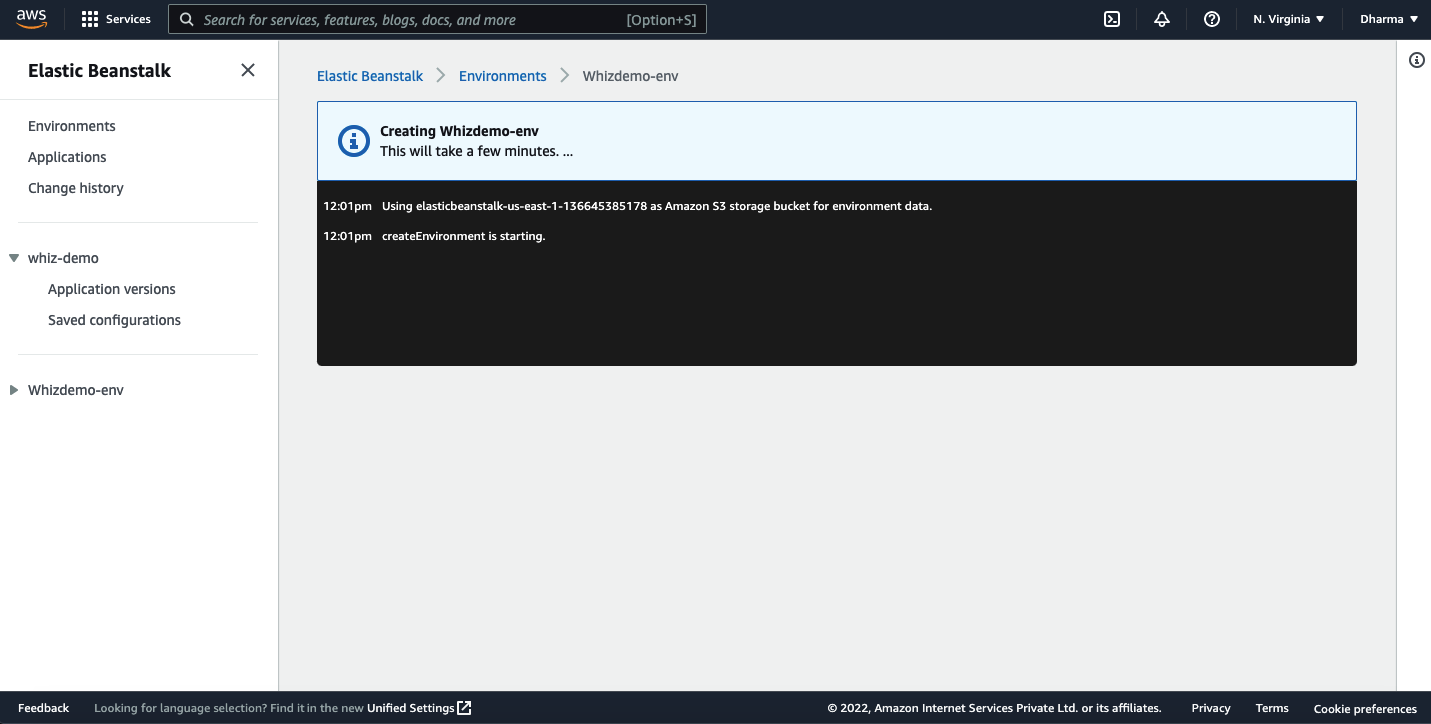The height and width of the screenshot is (724, 1431).
Task: Open the N. Virginia region dropdown
Action: coord(1289,19)
